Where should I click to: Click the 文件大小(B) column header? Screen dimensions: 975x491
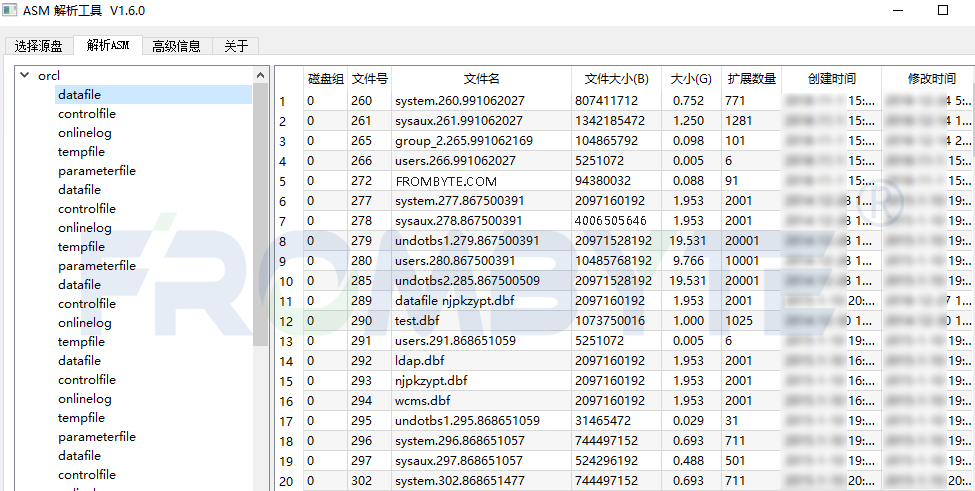[616, 79]
